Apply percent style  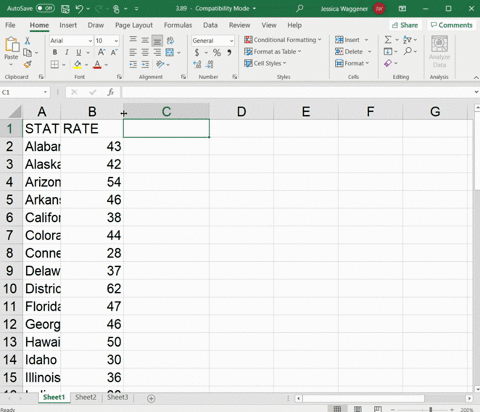[x=217, y=53]
